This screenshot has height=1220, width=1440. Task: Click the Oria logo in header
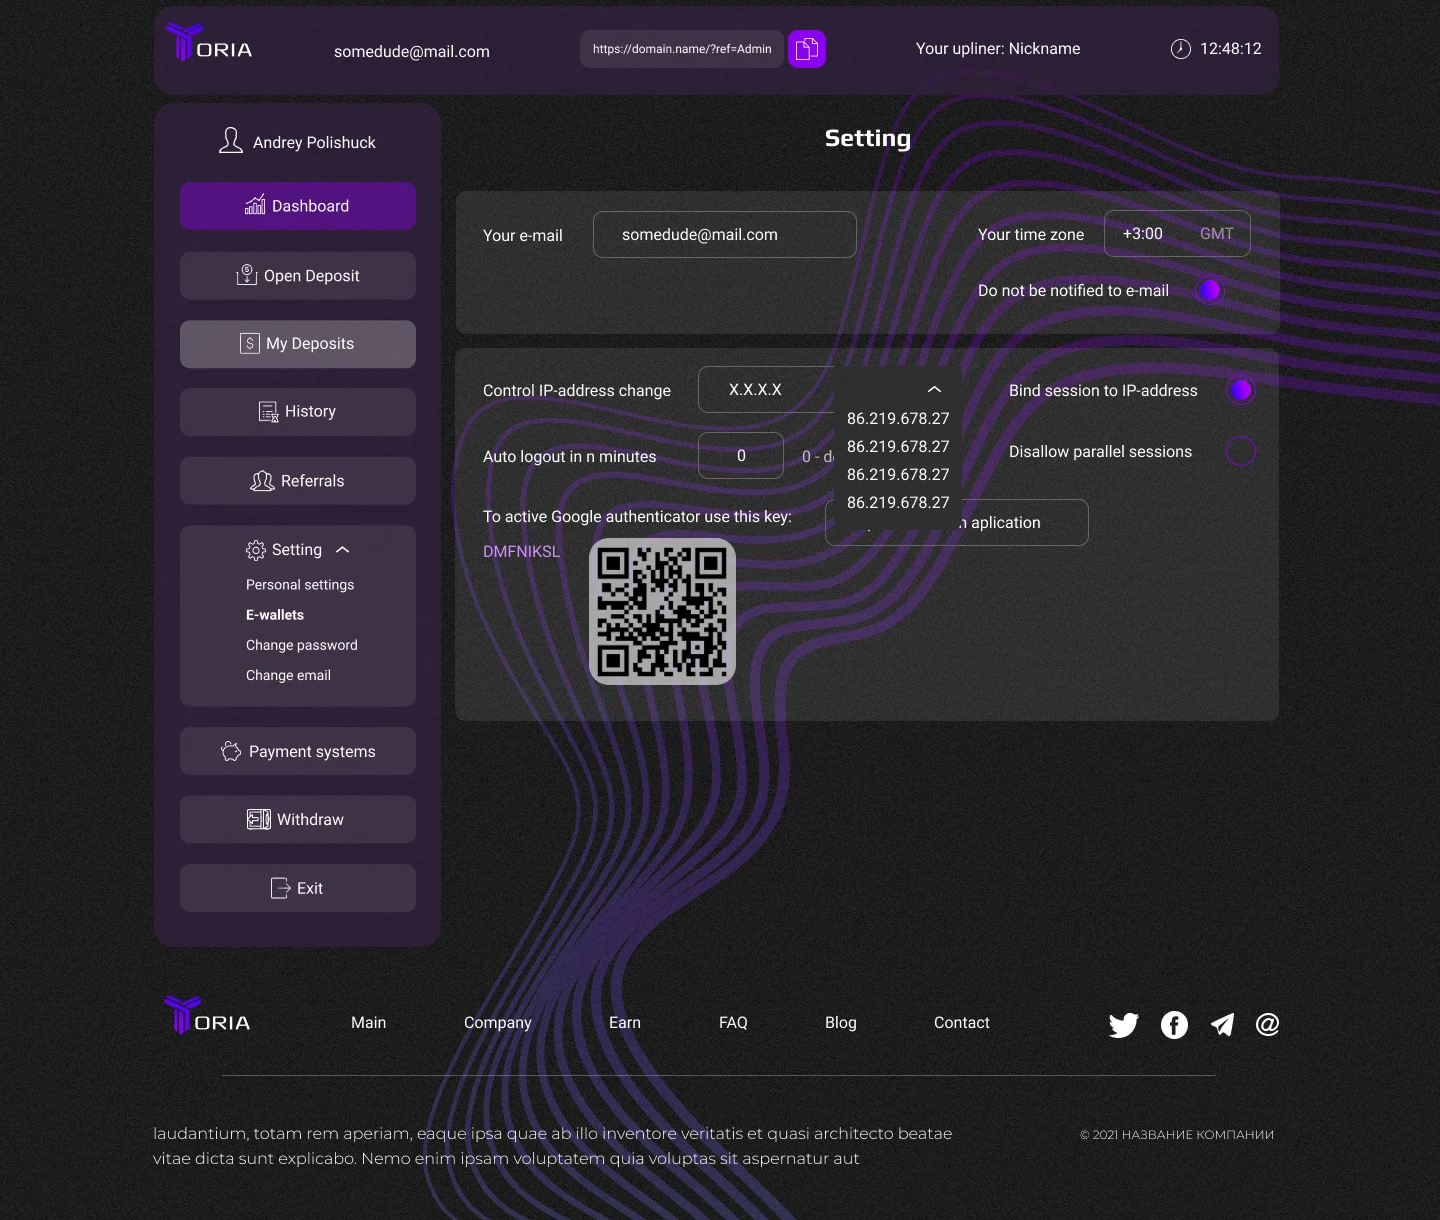pyautogui.click(x=209, y=42)
